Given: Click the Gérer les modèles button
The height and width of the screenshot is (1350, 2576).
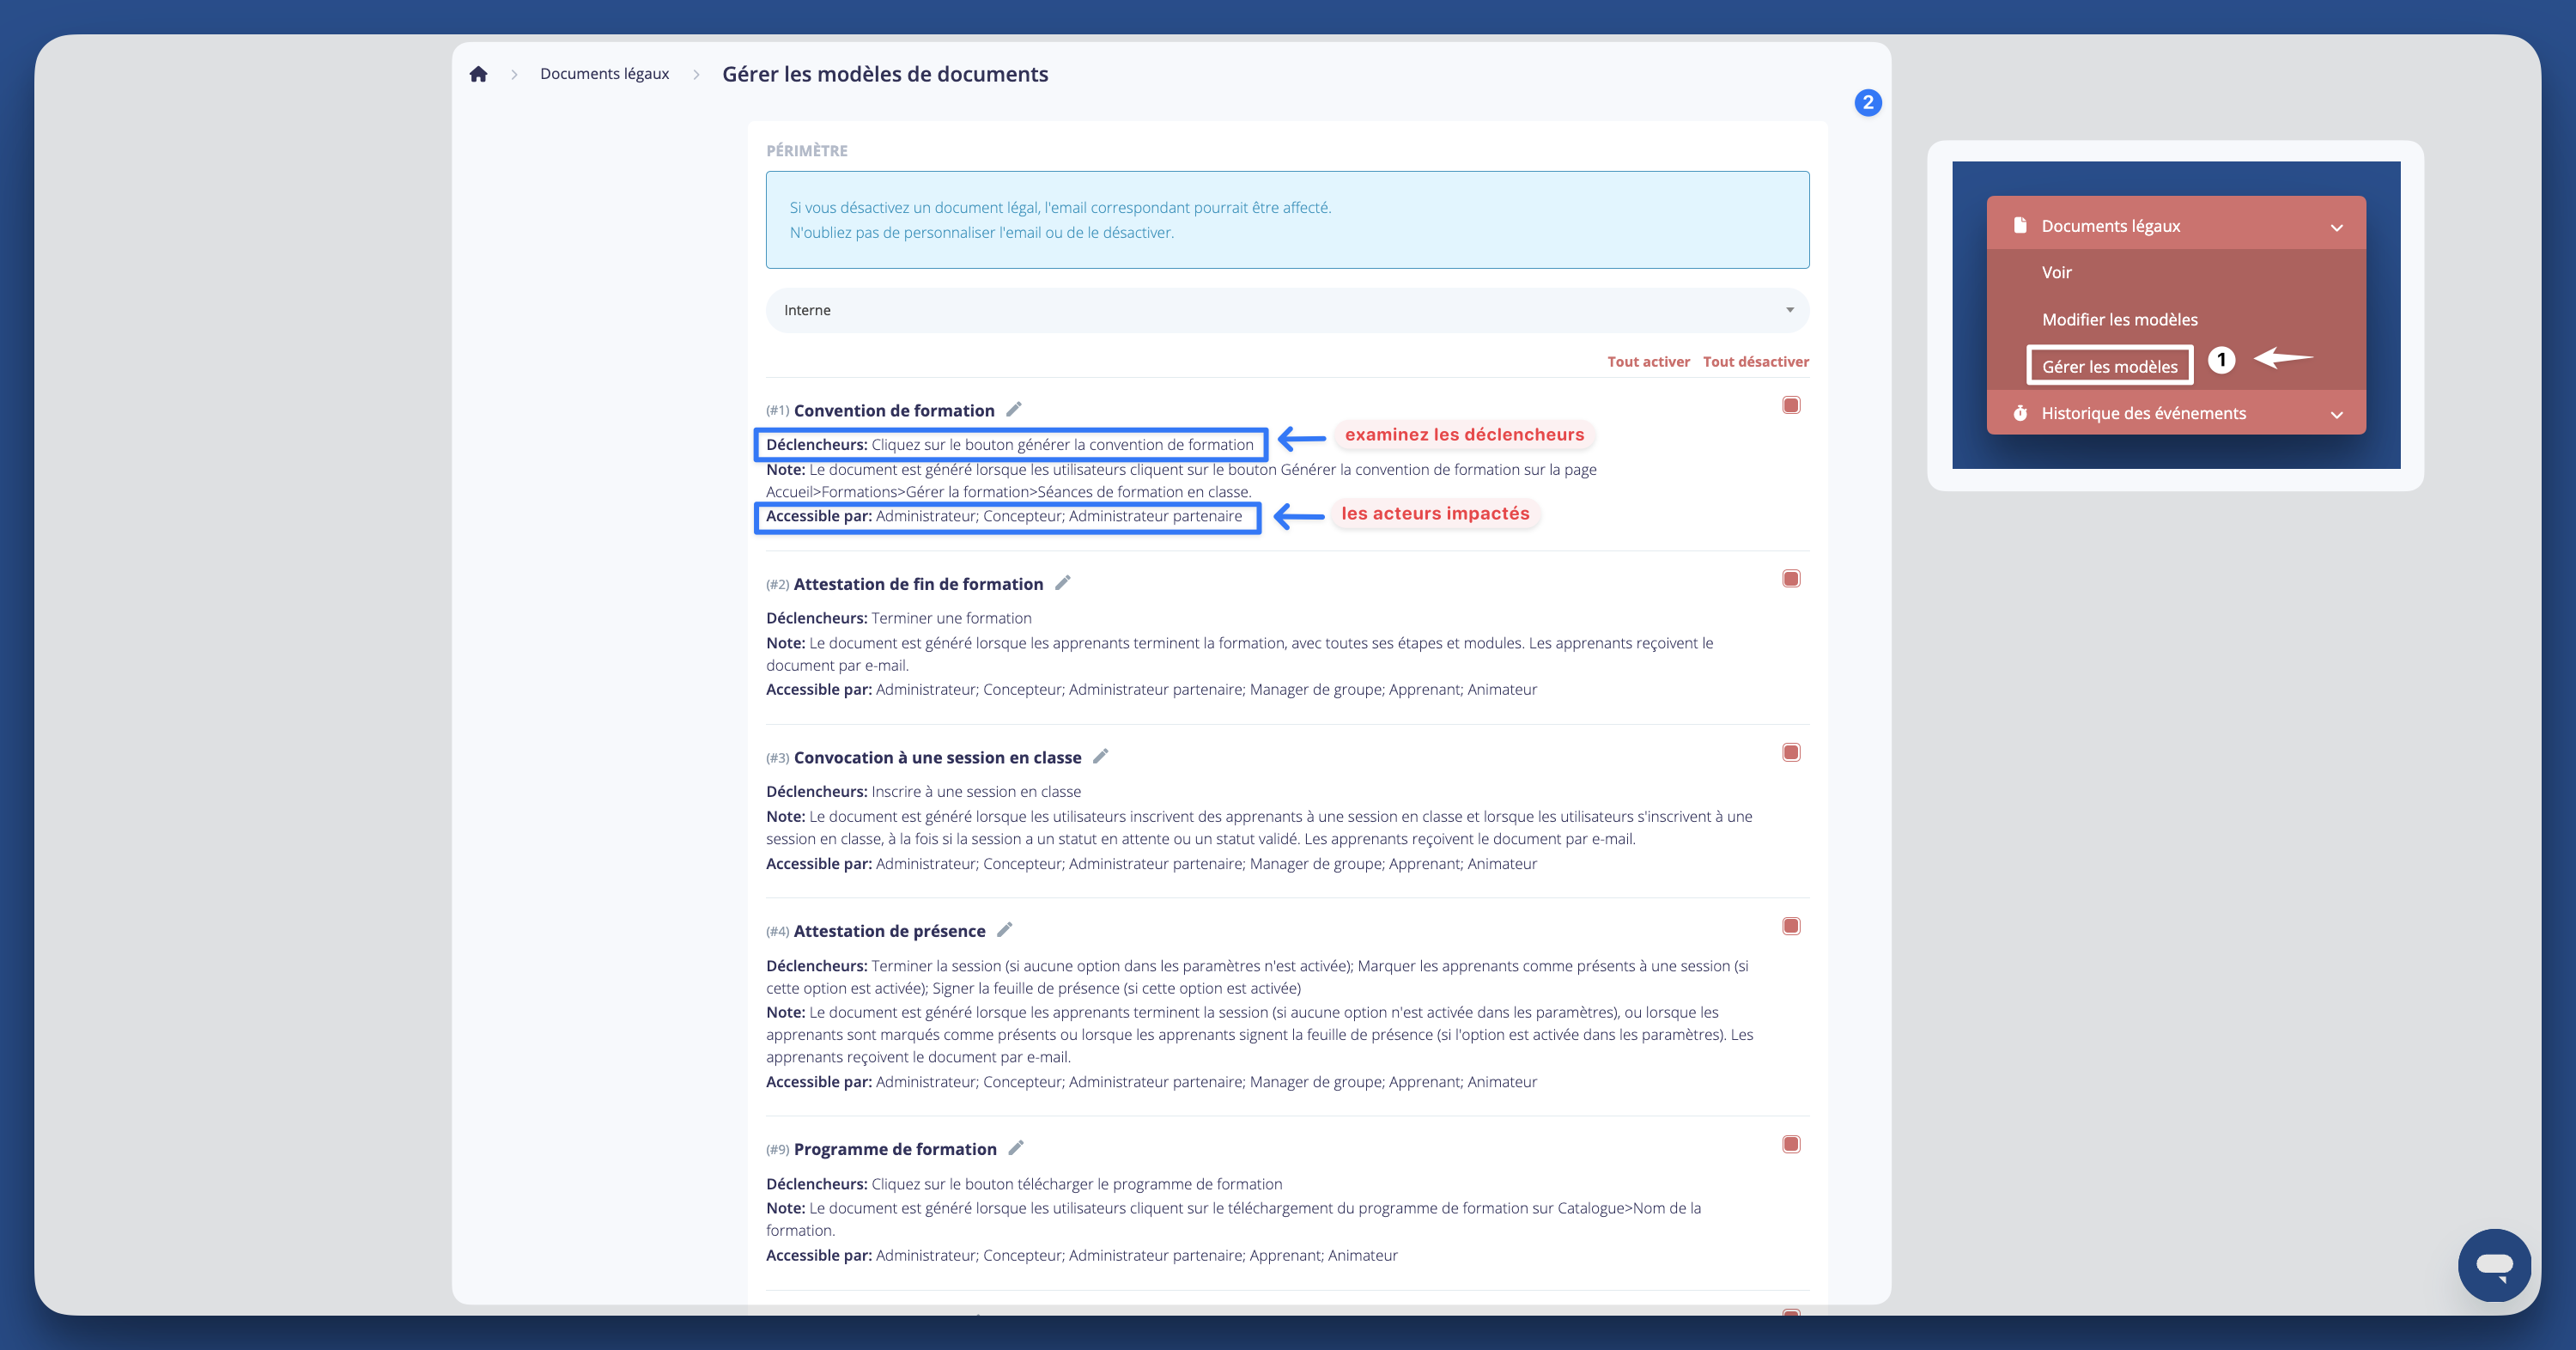Looking at the screenshot, I should pos(2110,365).
